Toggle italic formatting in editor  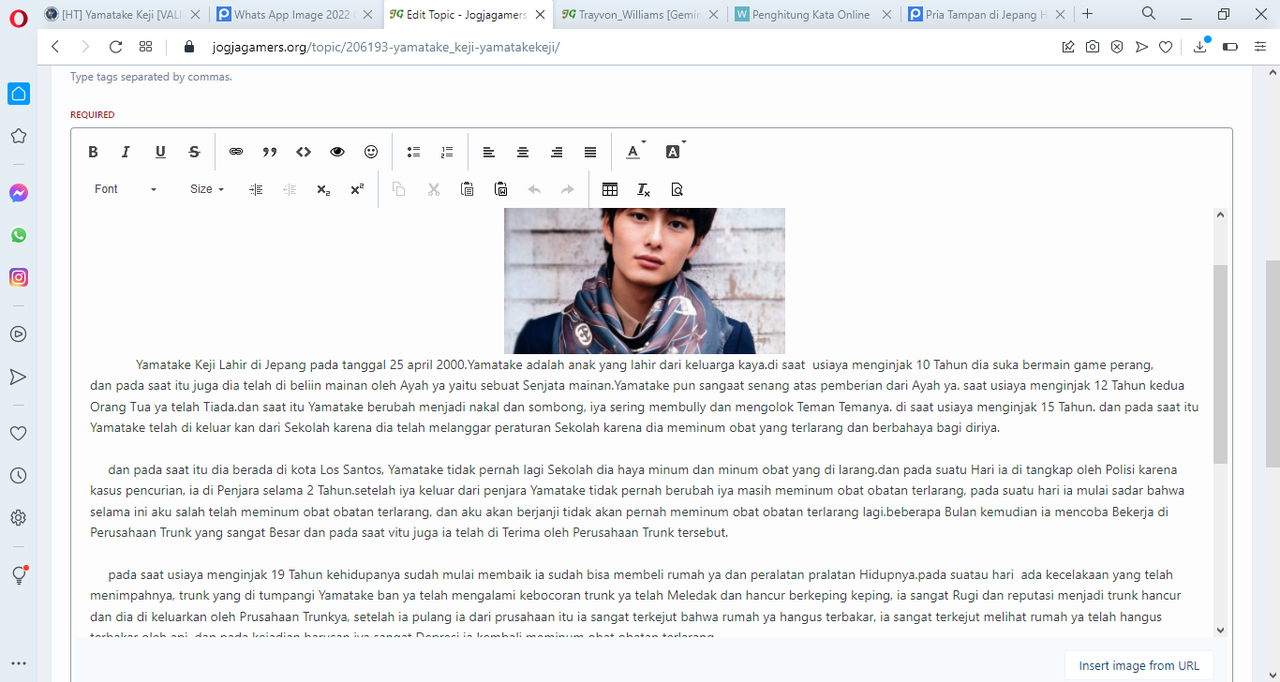point(126,152)
